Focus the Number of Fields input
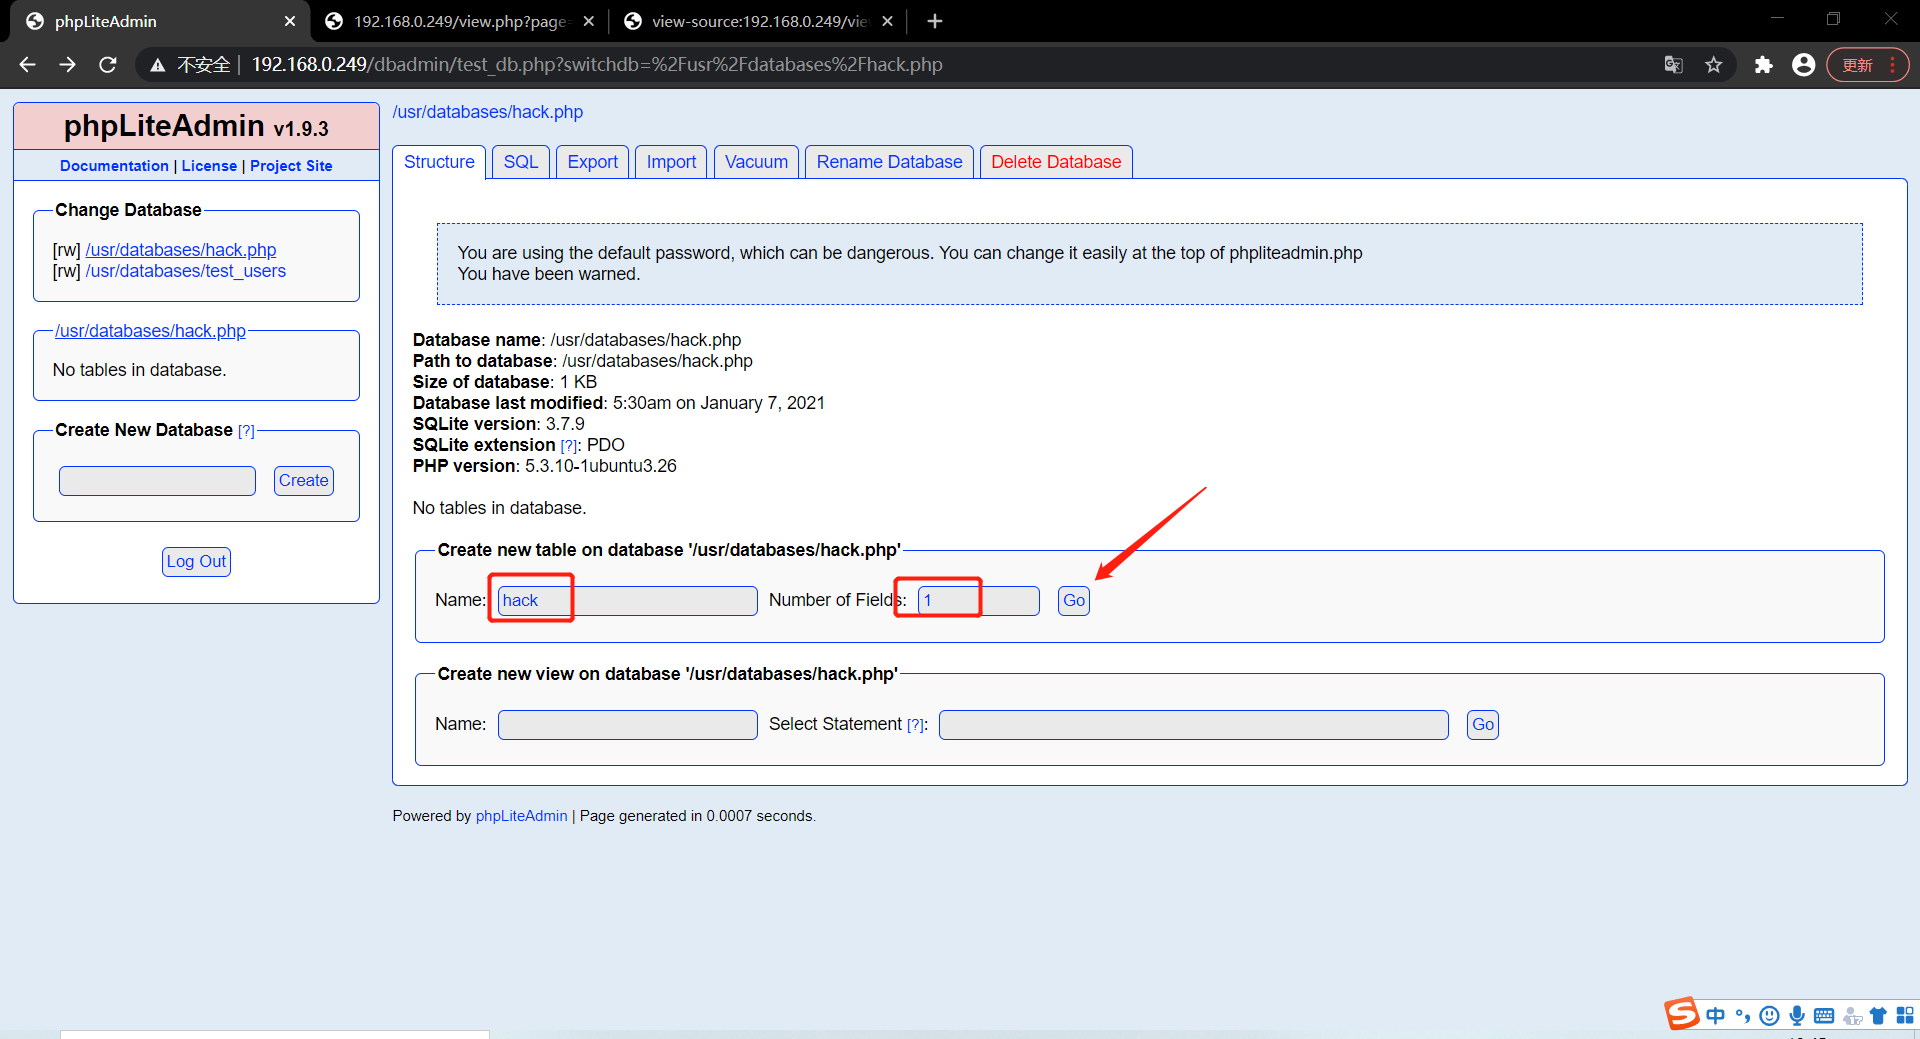Viewport: 1920px width, 1039px height. (x=978, y=601)
